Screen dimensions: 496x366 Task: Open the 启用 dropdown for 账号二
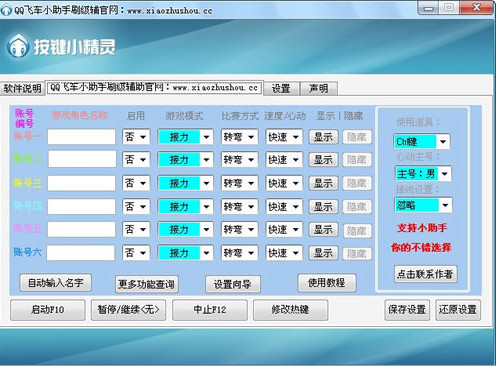click(136, 159)
